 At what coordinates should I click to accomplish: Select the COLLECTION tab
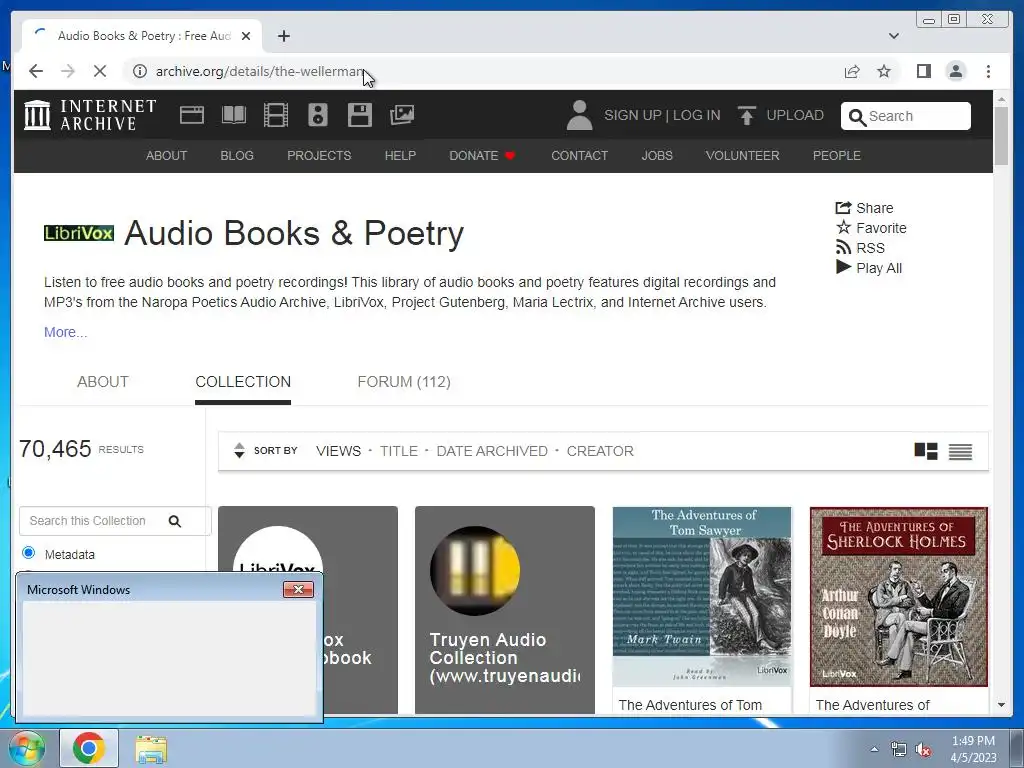point(243,382)
